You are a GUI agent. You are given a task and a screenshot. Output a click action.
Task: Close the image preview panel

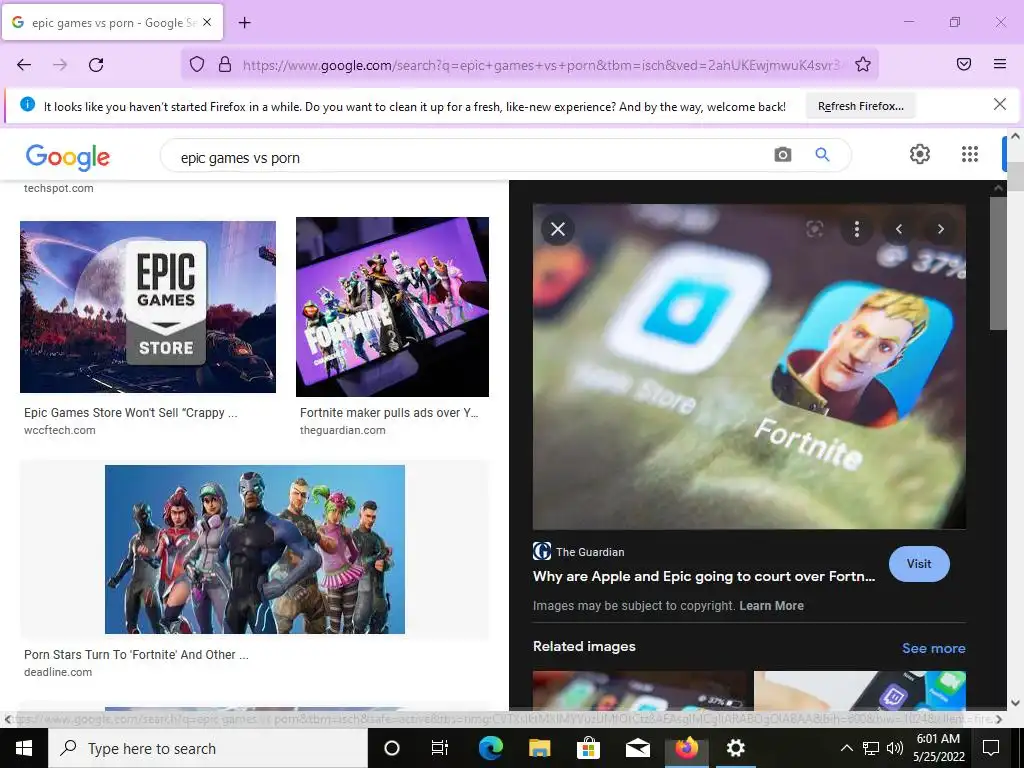click(558, 229)
